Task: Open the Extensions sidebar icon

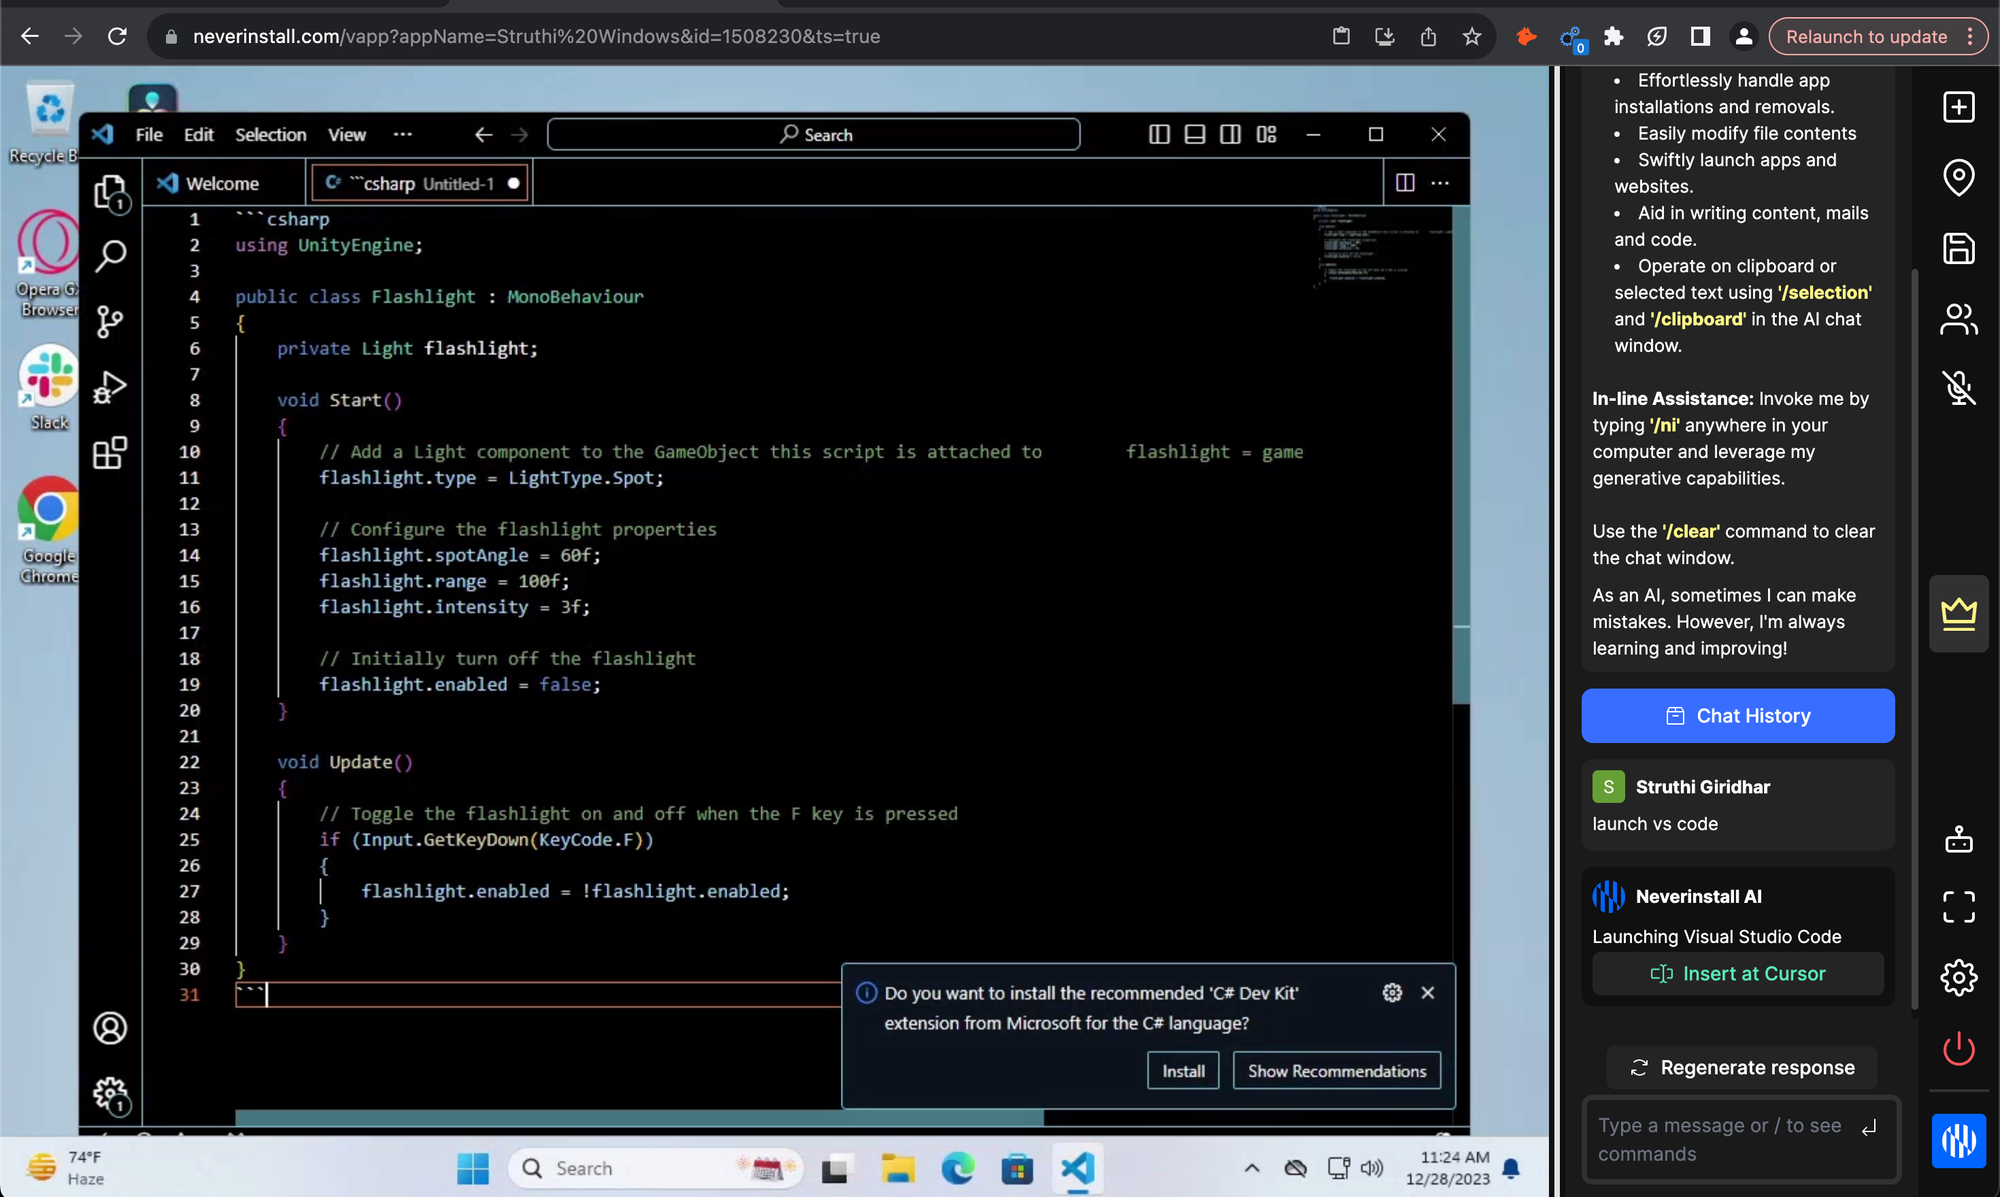Action: coord(110,453)
